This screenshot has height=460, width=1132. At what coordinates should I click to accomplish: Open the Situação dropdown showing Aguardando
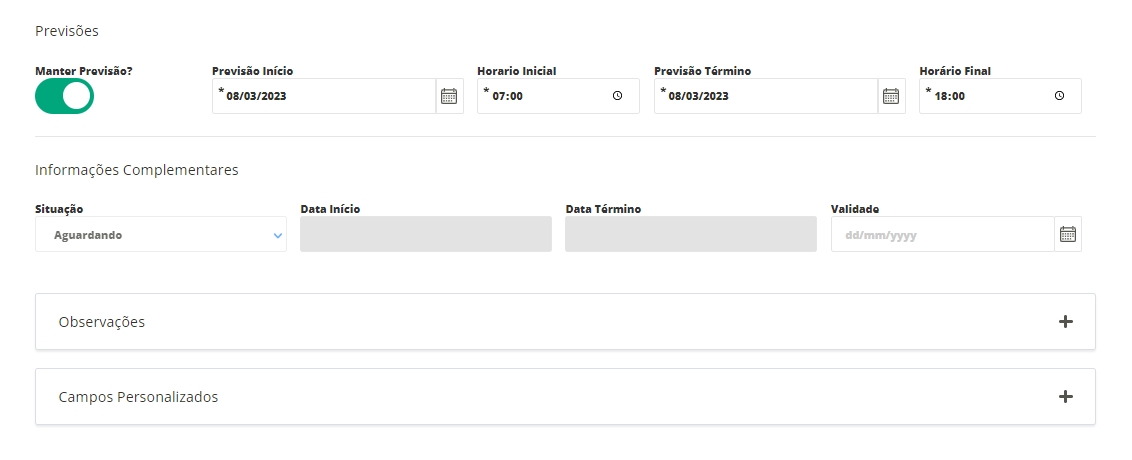150,235
